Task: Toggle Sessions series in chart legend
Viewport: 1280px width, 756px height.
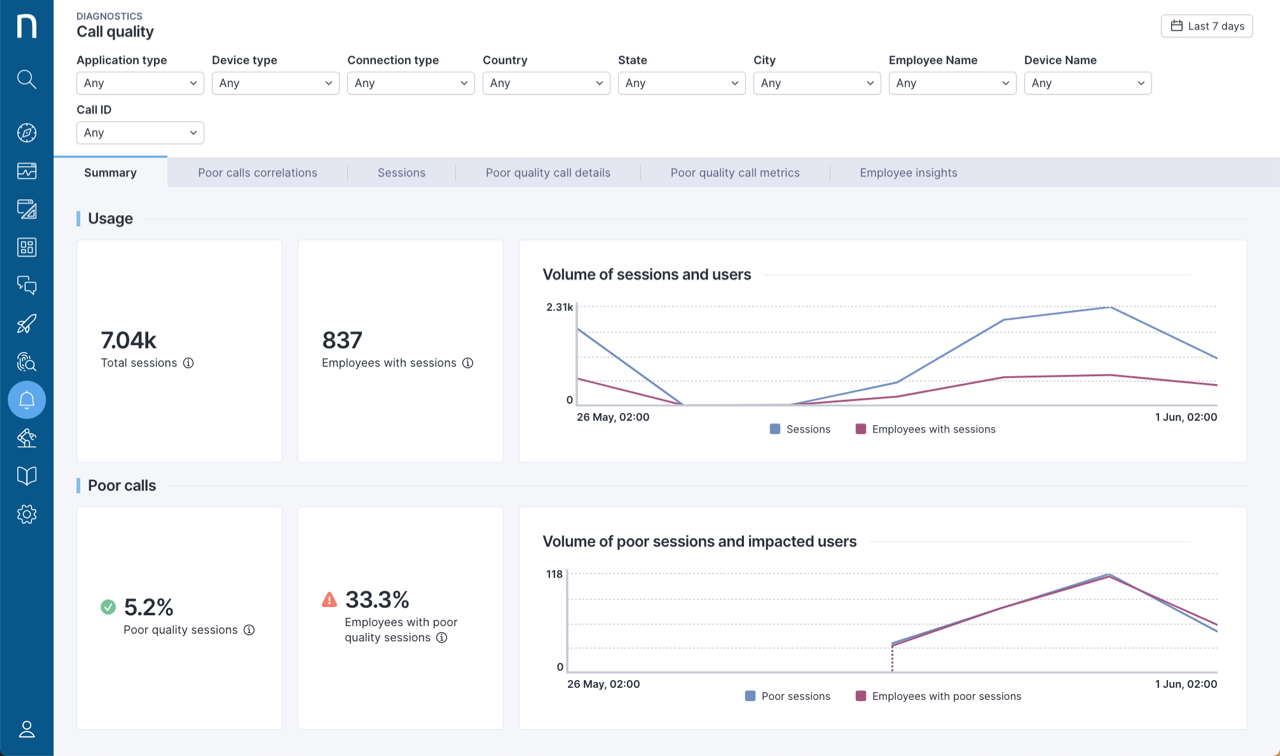Action: tap(800, 429)
